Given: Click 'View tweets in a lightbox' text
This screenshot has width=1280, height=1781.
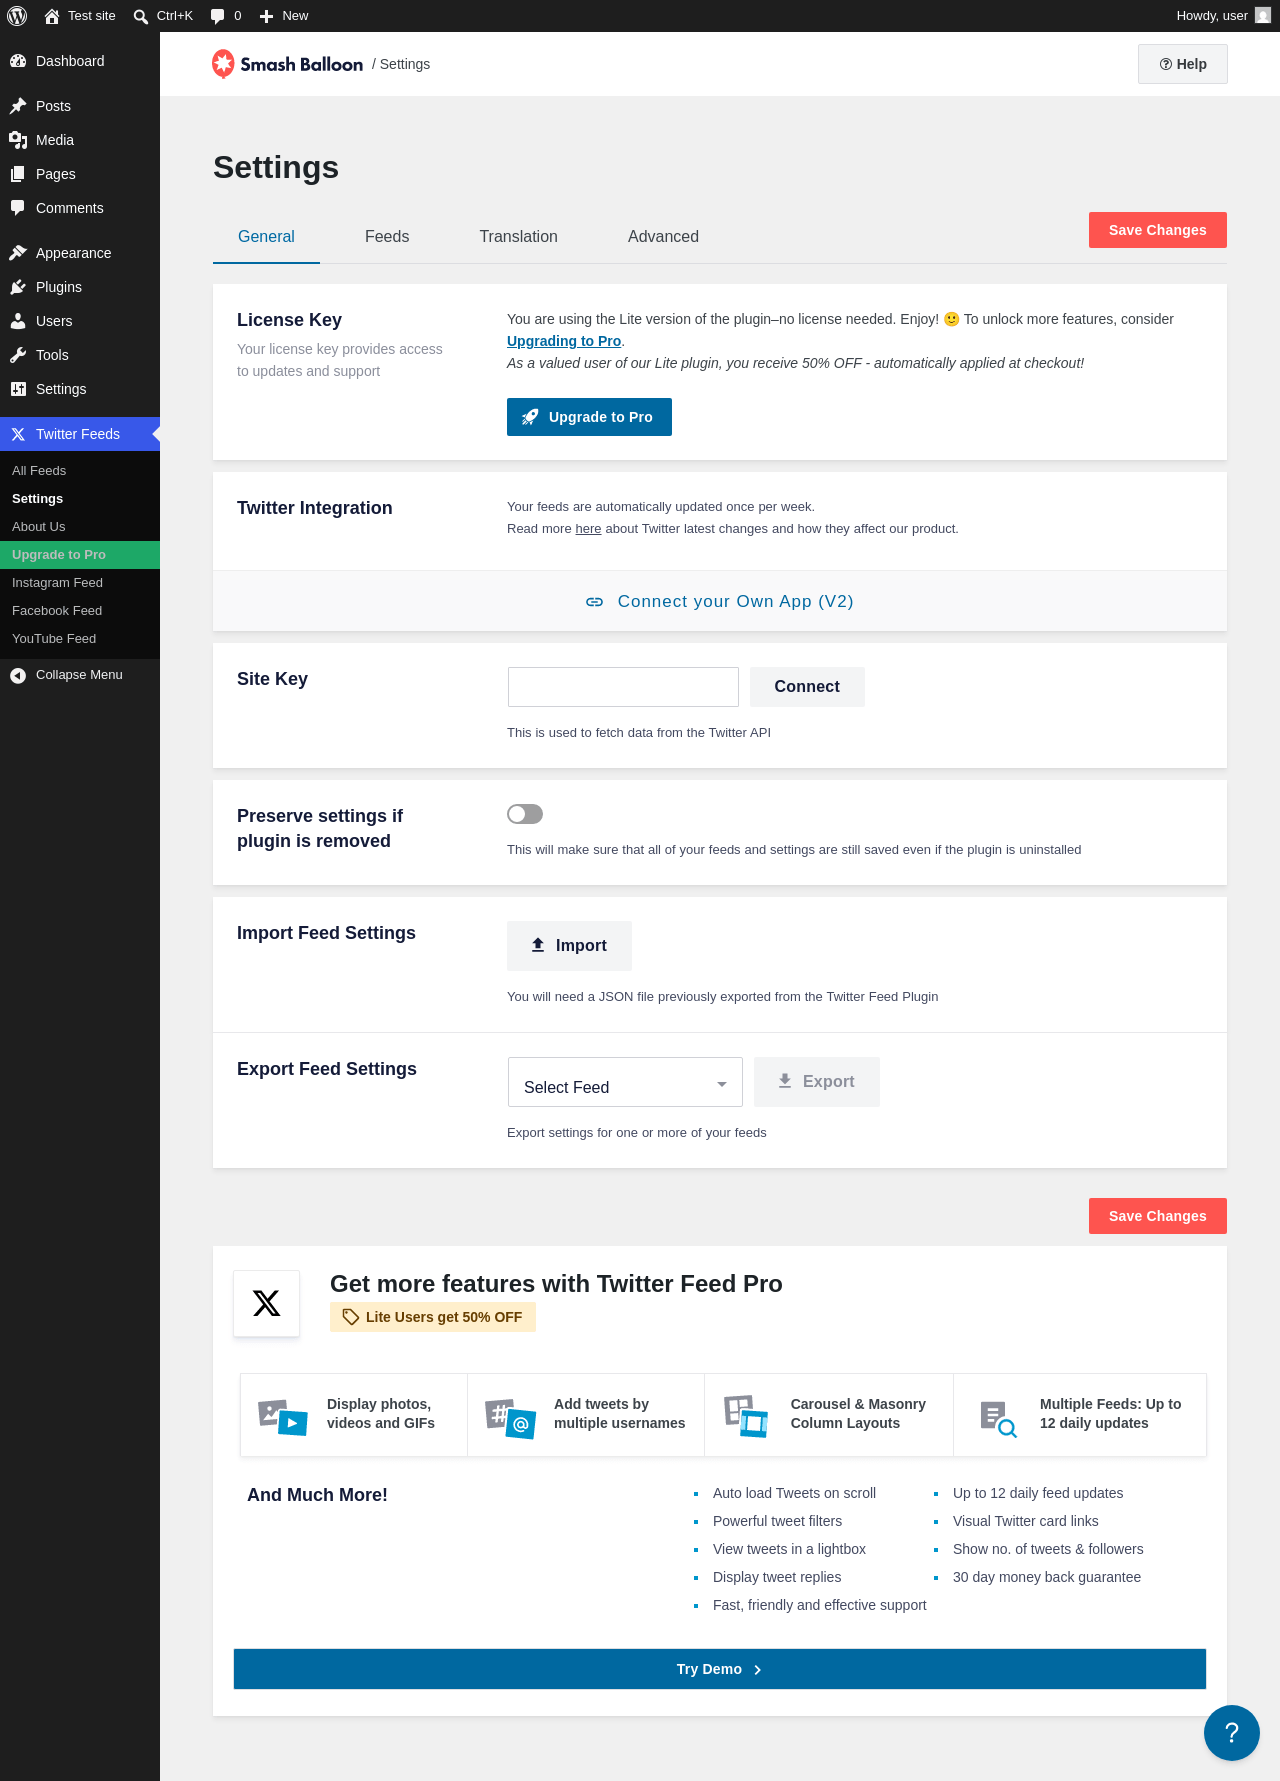Looking at the screenshot, I should [789, 1549].
